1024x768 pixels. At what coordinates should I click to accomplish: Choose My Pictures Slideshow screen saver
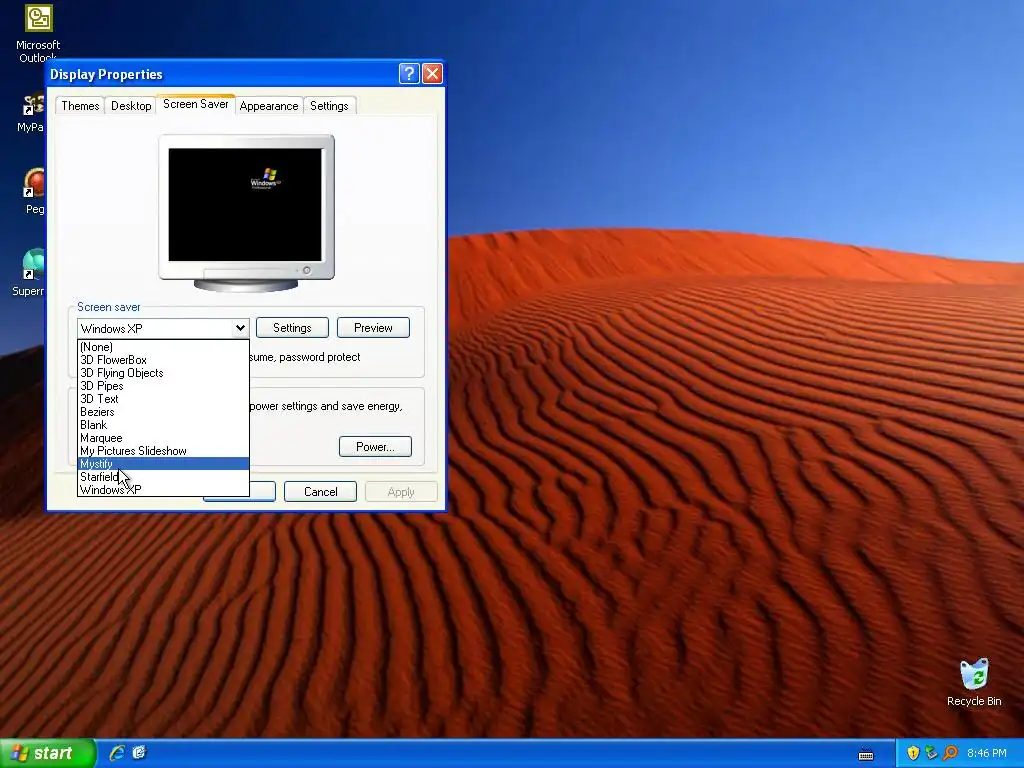[163, 451]
